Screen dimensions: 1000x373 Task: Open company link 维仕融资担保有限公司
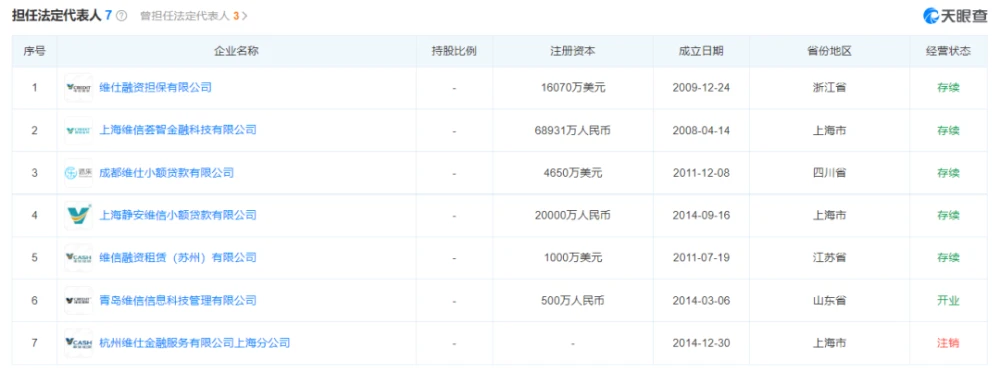156,88
